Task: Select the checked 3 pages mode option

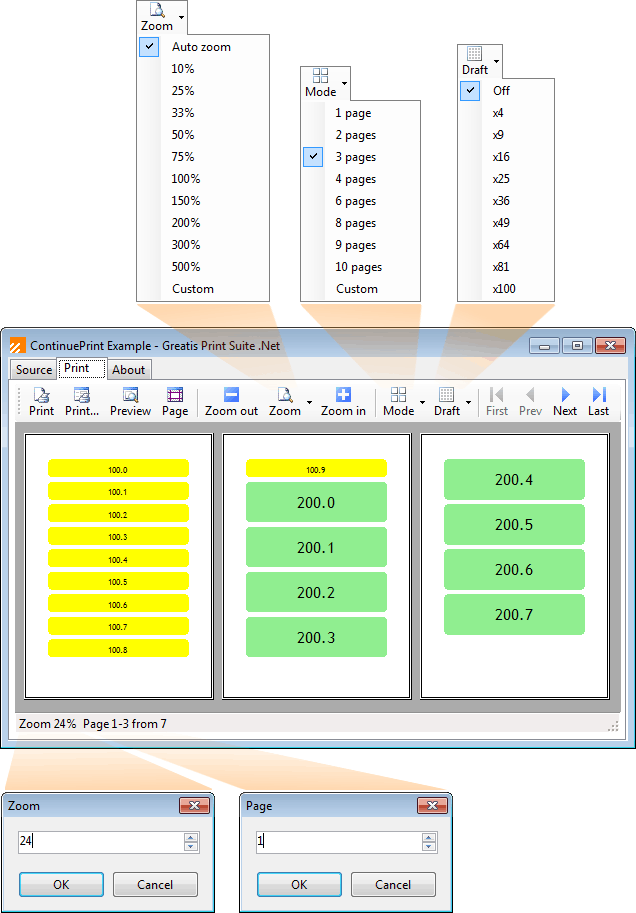Action: pos(355,157)
